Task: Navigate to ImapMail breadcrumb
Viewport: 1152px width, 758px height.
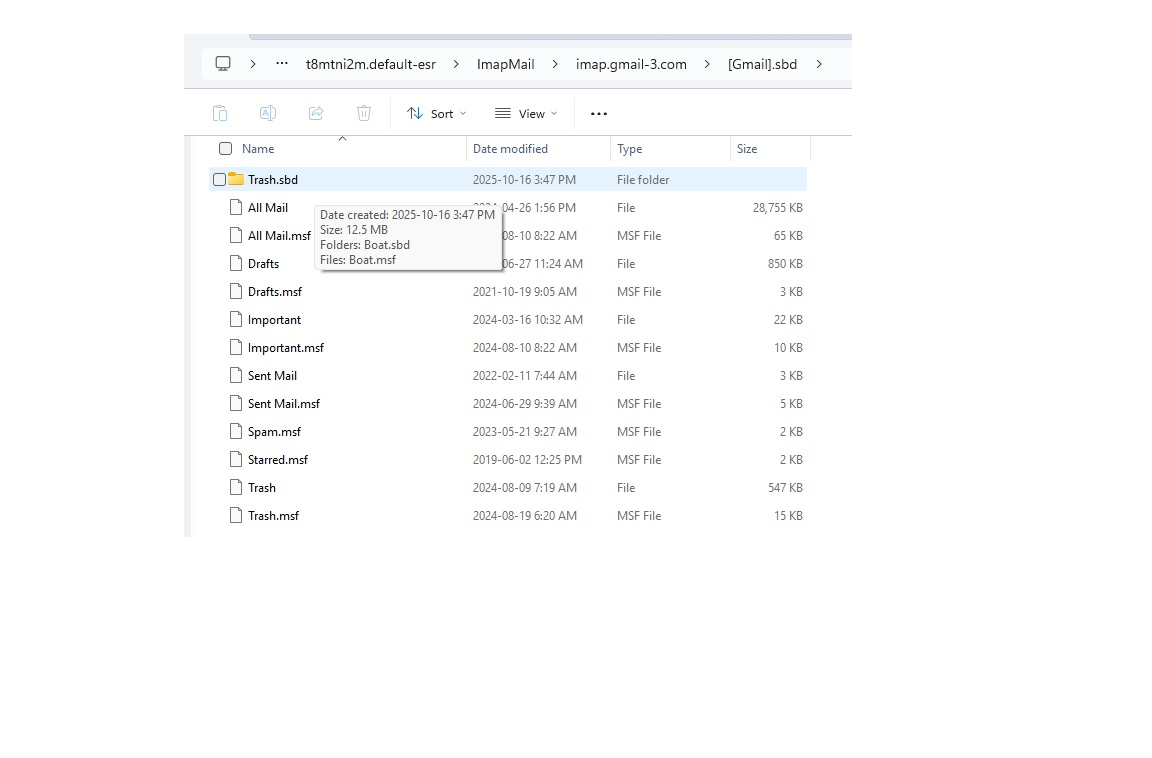Action: point(505,64)
